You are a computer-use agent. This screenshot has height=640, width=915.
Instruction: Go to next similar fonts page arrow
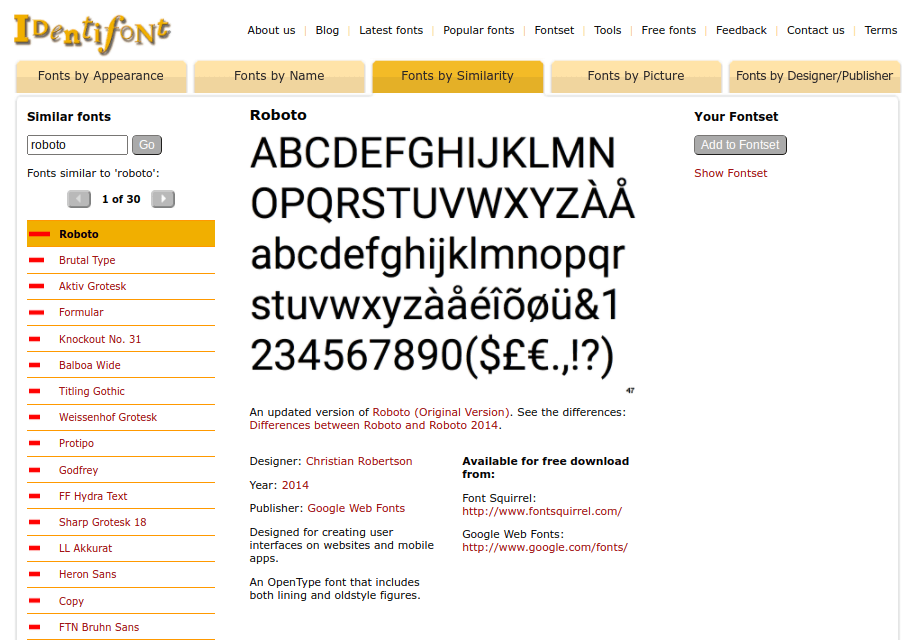click(x=163, y=199)
